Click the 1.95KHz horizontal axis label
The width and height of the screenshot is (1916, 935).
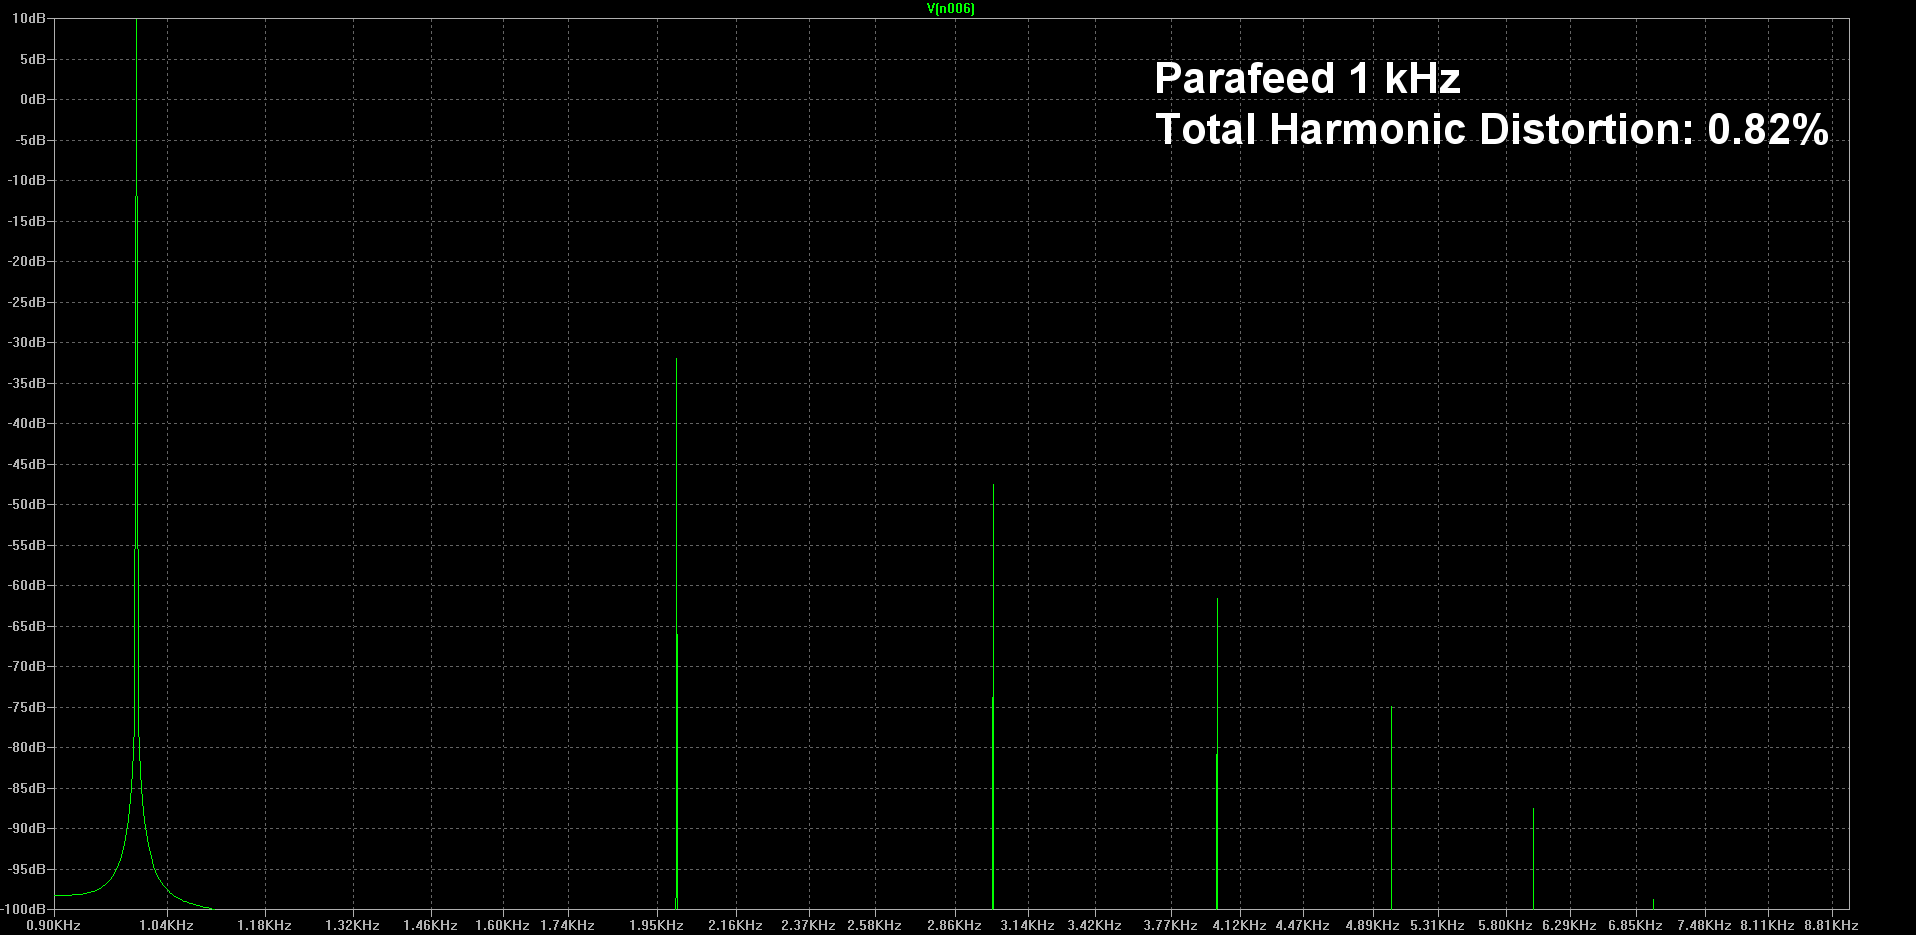pyautogui.click(x=656, y=926)
